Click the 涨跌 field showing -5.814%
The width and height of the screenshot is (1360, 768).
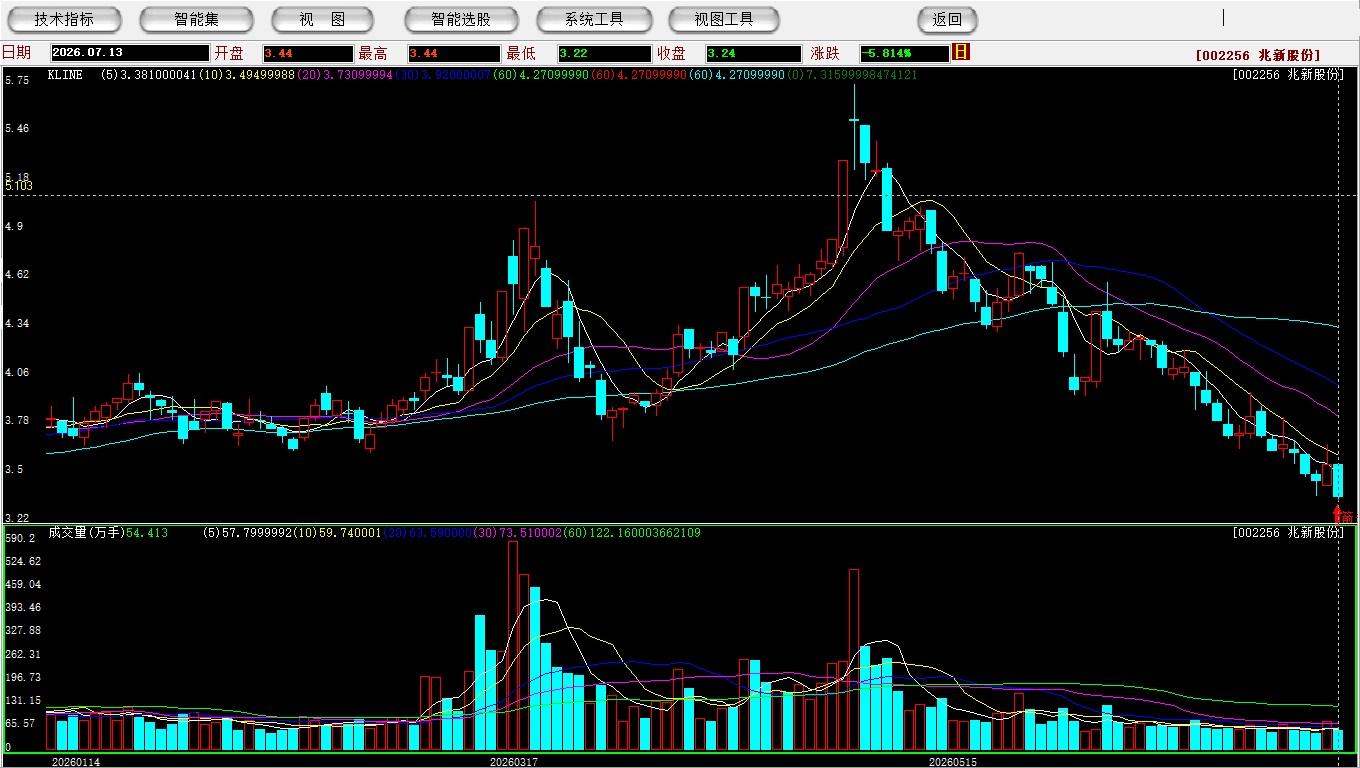click(904, 53)
